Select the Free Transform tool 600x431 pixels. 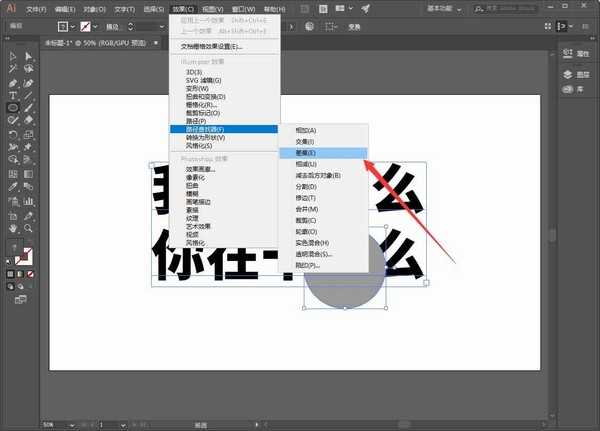pyautogui.click(x=28, y=147)
